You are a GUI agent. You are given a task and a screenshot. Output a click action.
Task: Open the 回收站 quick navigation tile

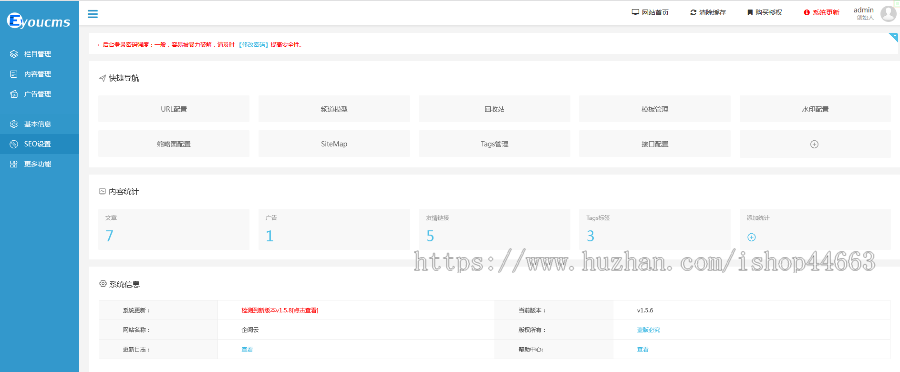click(x=494, y=108)
